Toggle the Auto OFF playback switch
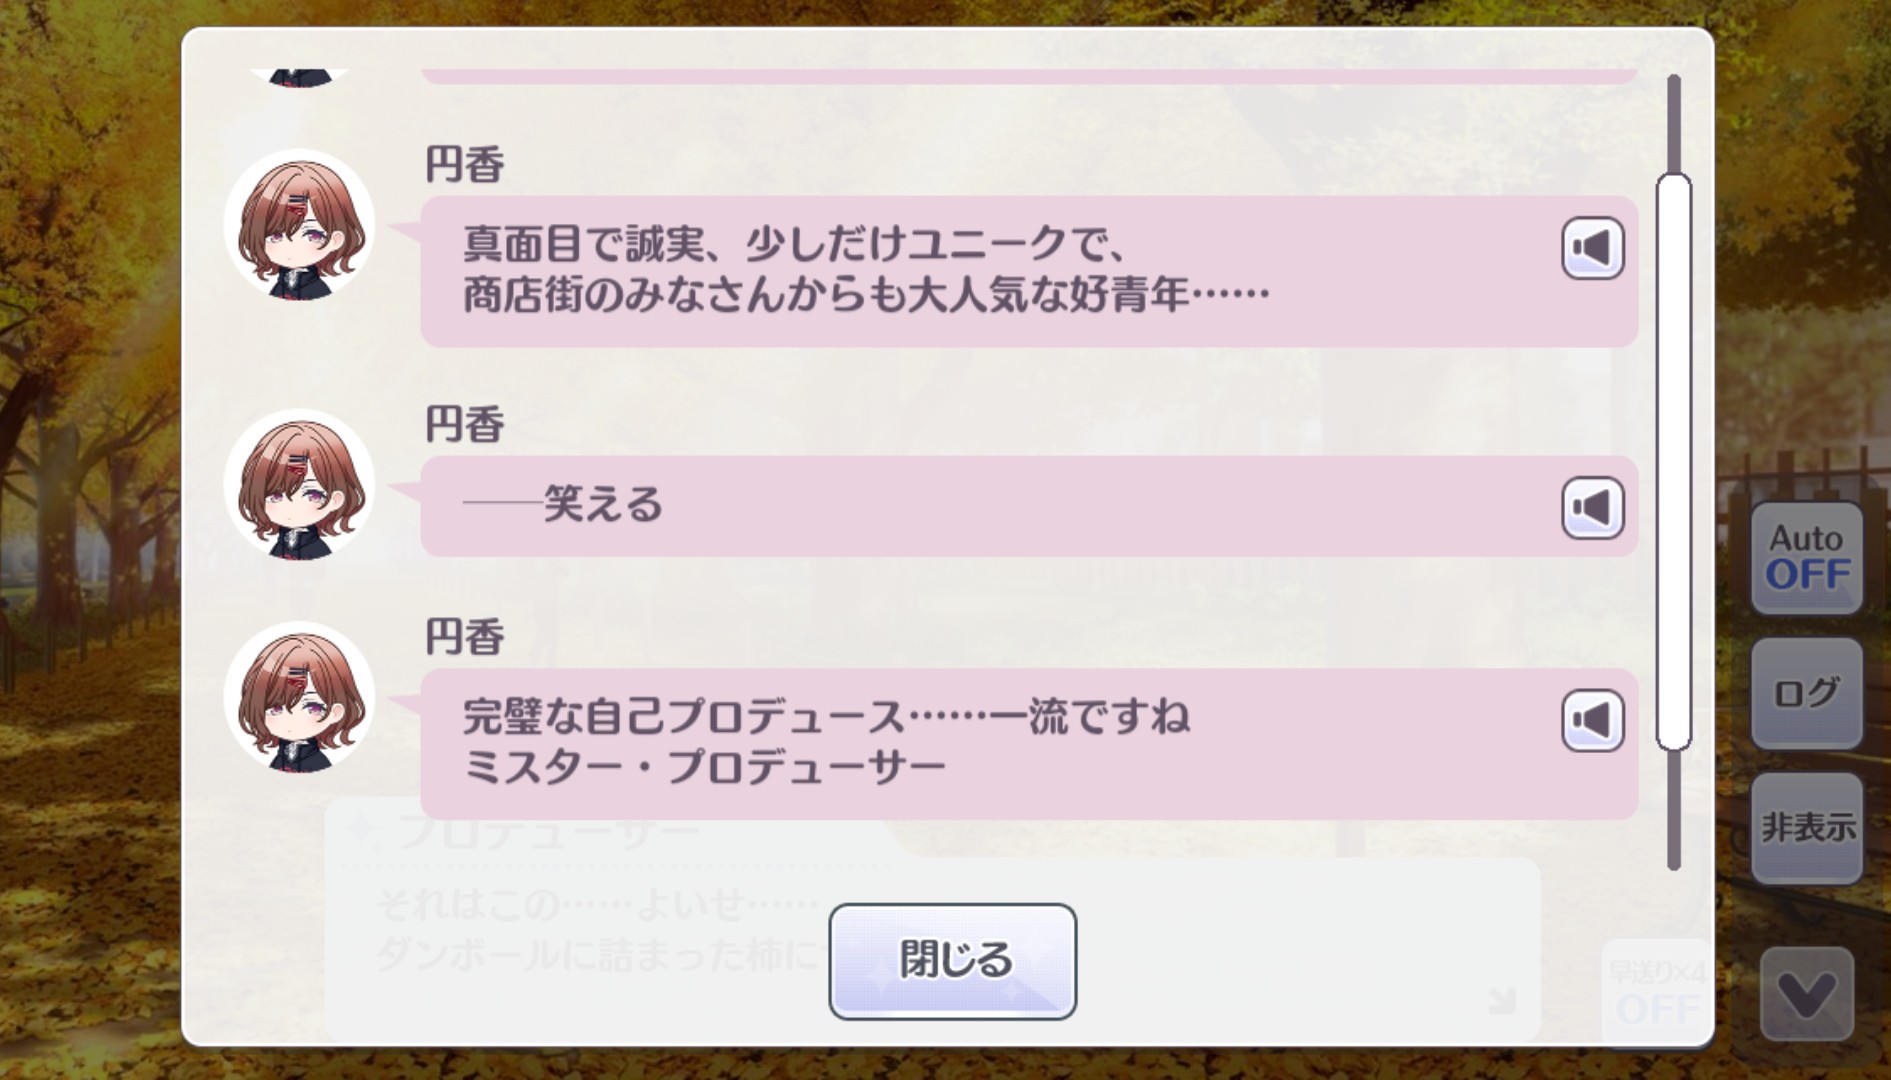 pos(1806,557)
